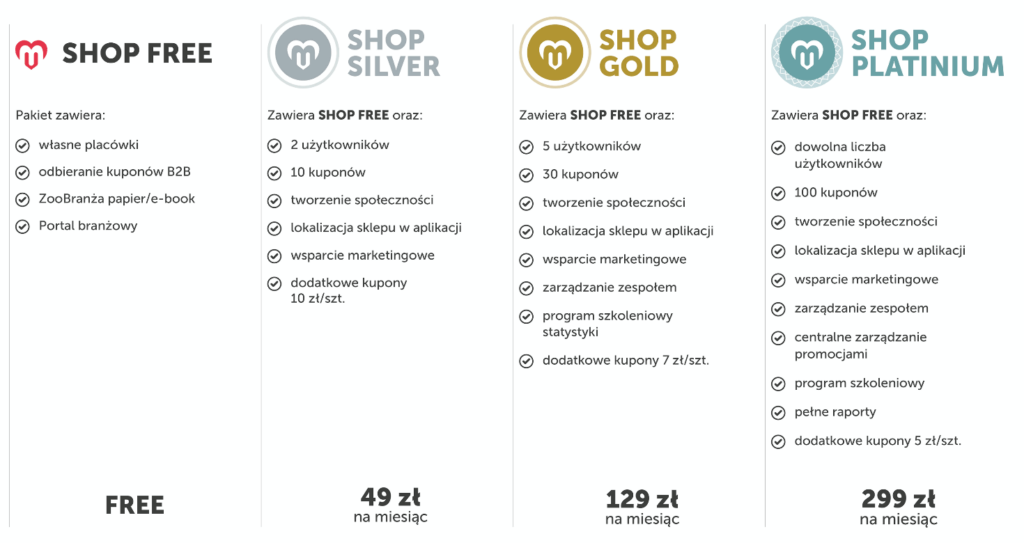Click checkmark next to własne placówki

tap(22, 145)
